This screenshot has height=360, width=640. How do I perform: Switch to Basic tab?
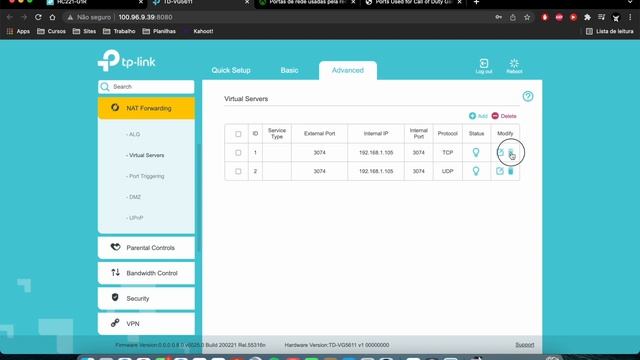289,70
